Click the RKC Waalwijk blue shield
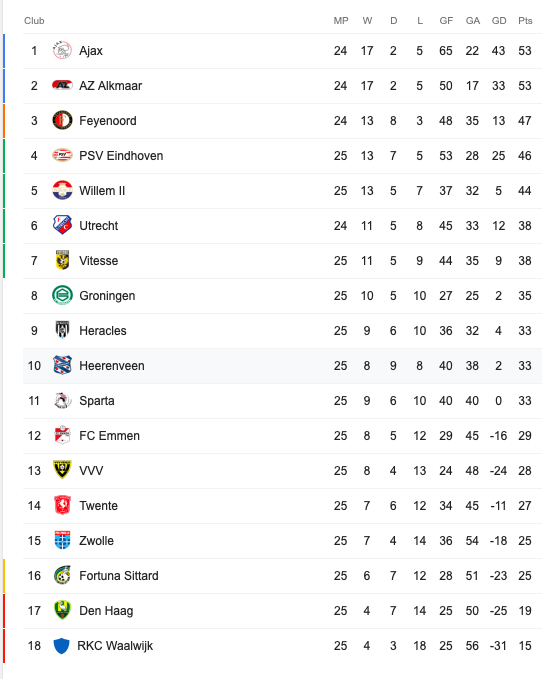The image size is (542, 679). click(x=61, y=646)
